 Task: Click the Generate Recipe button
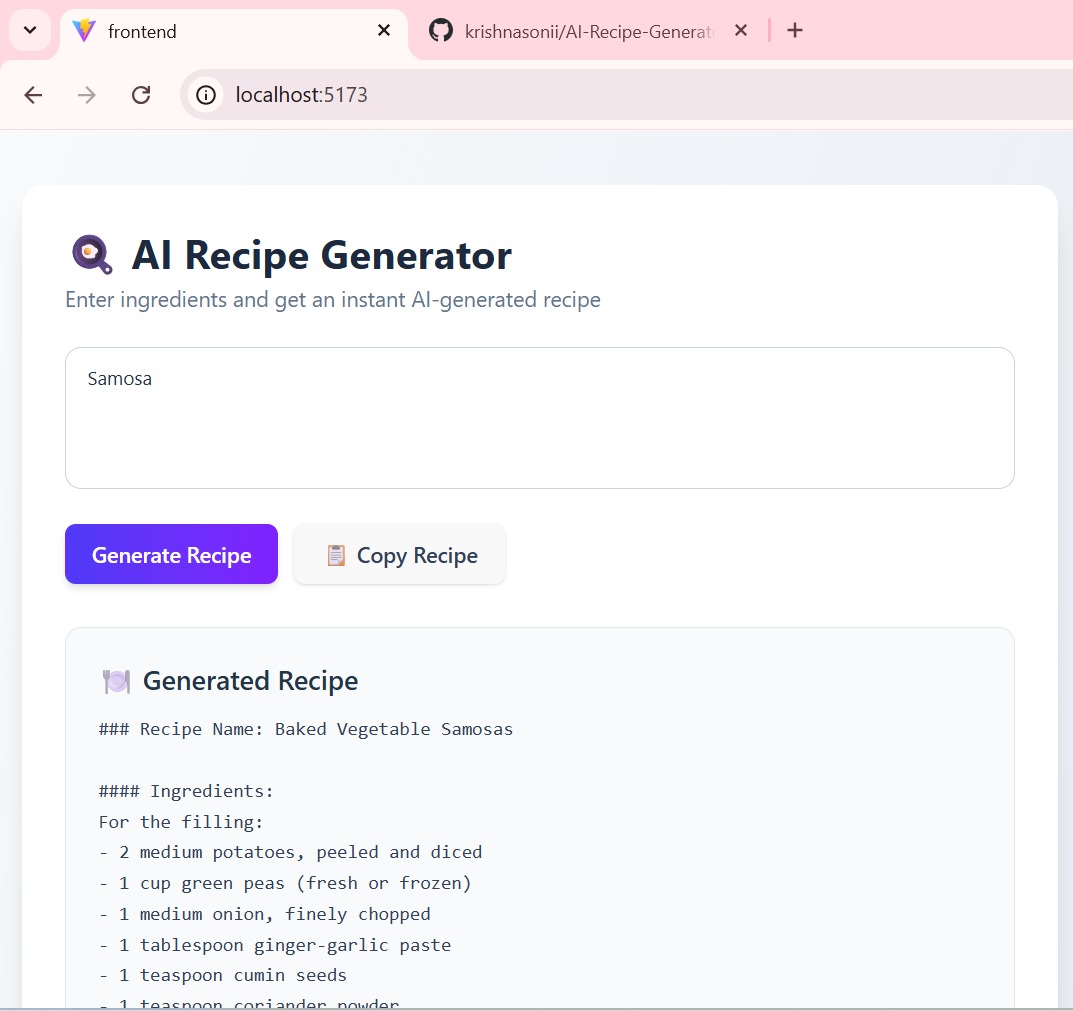[171, 554]
